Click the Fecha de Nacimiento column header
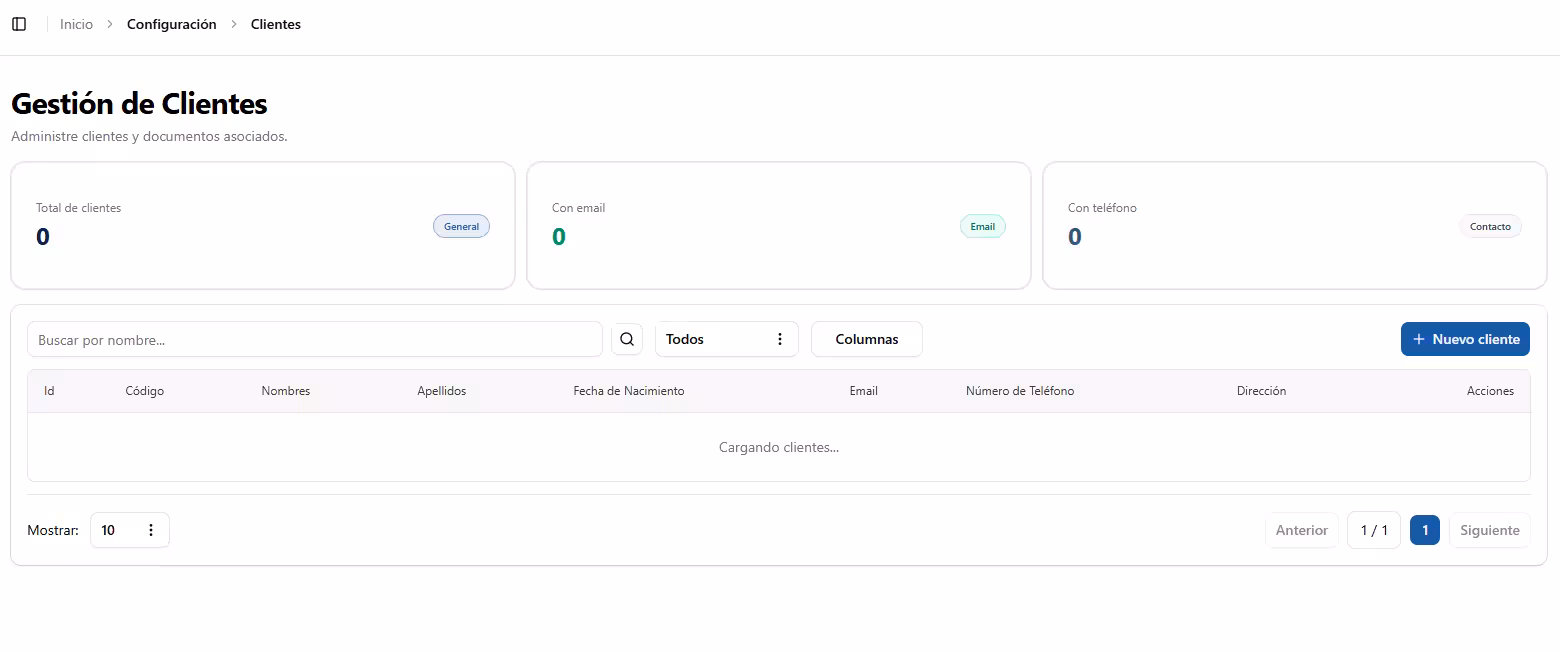1560x652 pixels. click(x=628, y=391)
